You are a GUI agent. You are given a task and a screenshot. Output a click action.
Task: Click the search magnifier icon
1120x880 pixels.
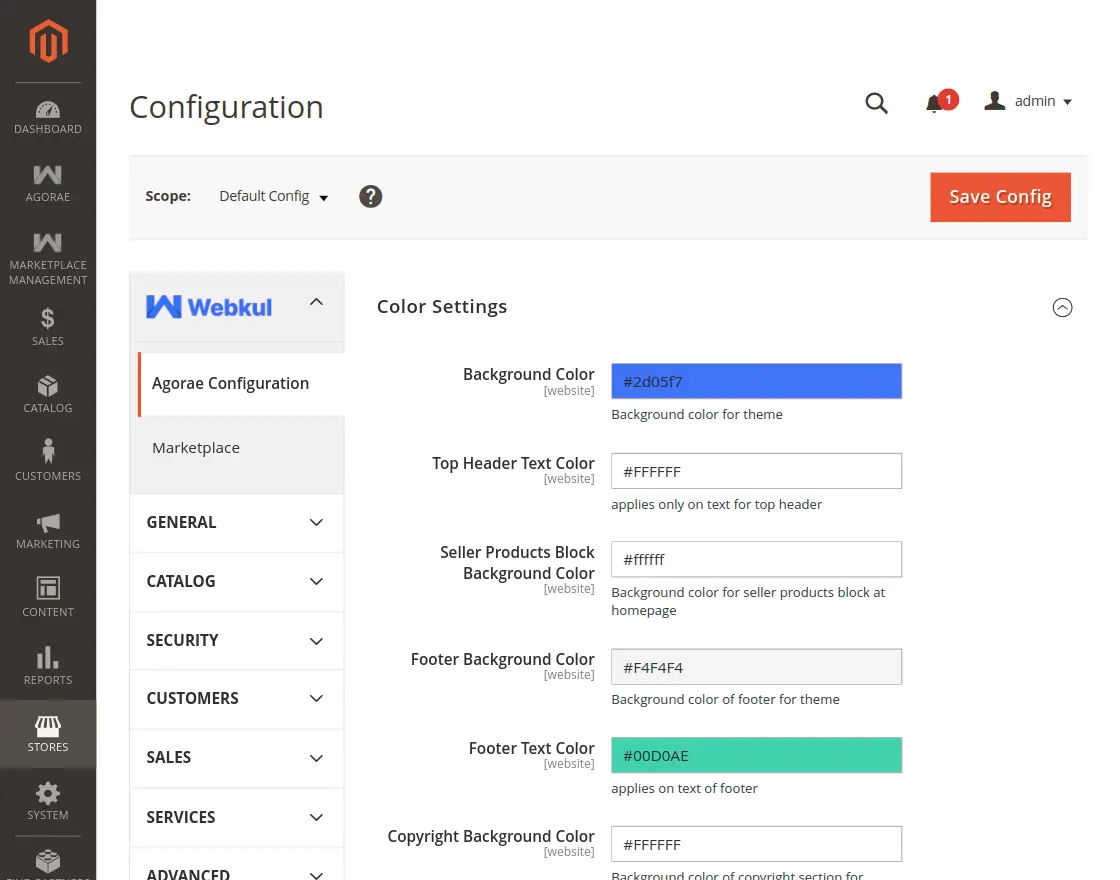(876, 103)
